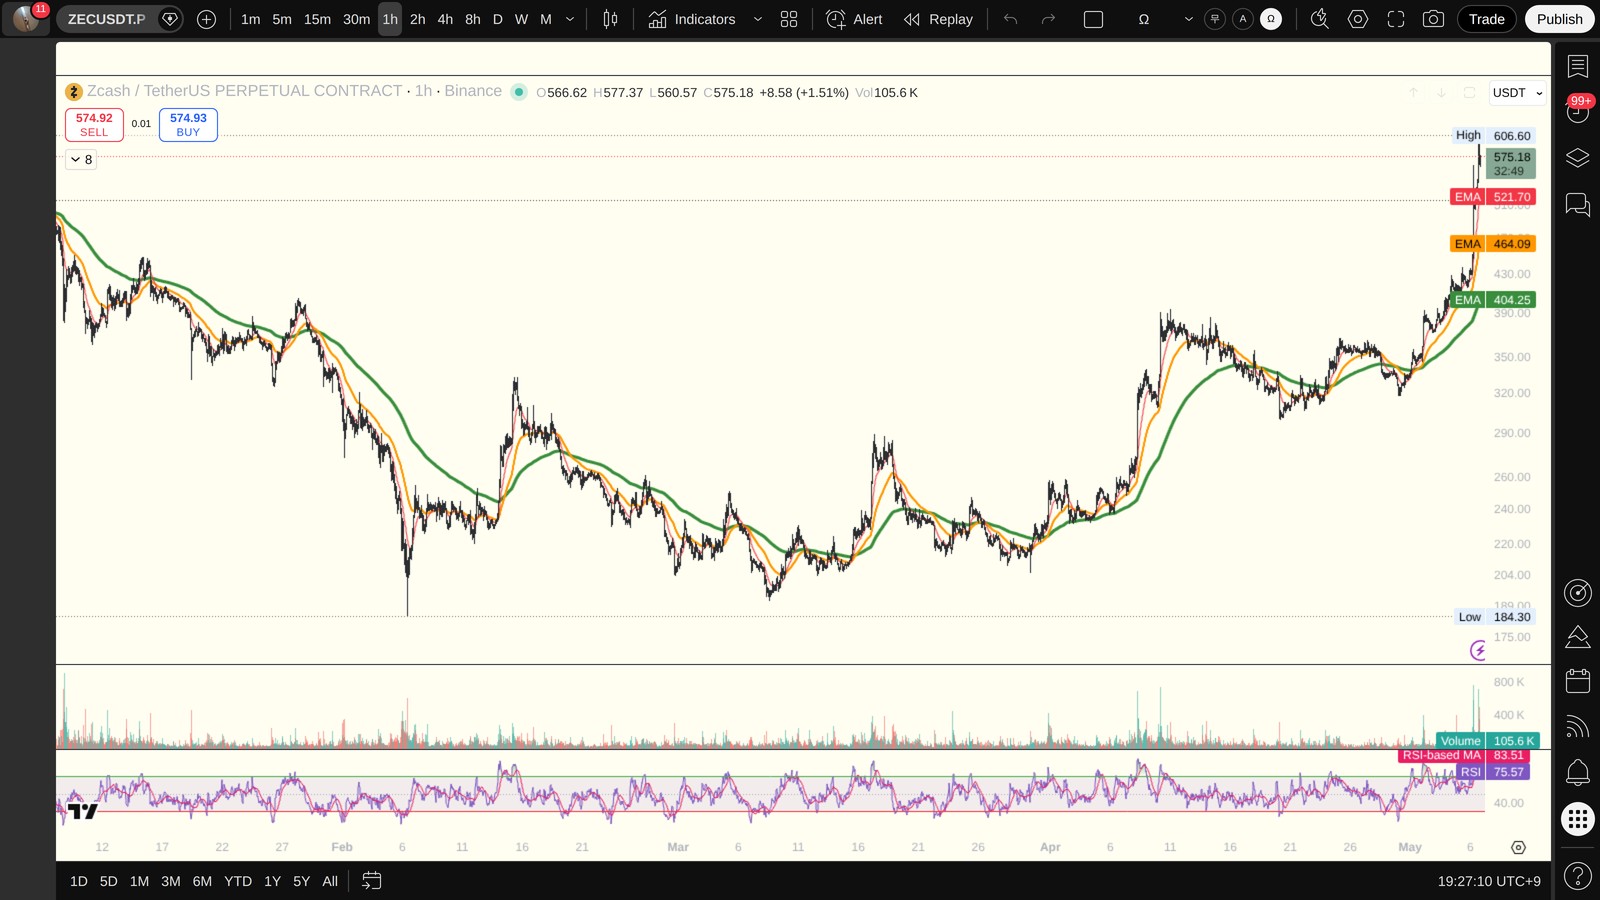Viewport: 1600px width, 900px height.
Task: Expand the indicators favorites dropdown arrow
Action: (x=757, y=19)
